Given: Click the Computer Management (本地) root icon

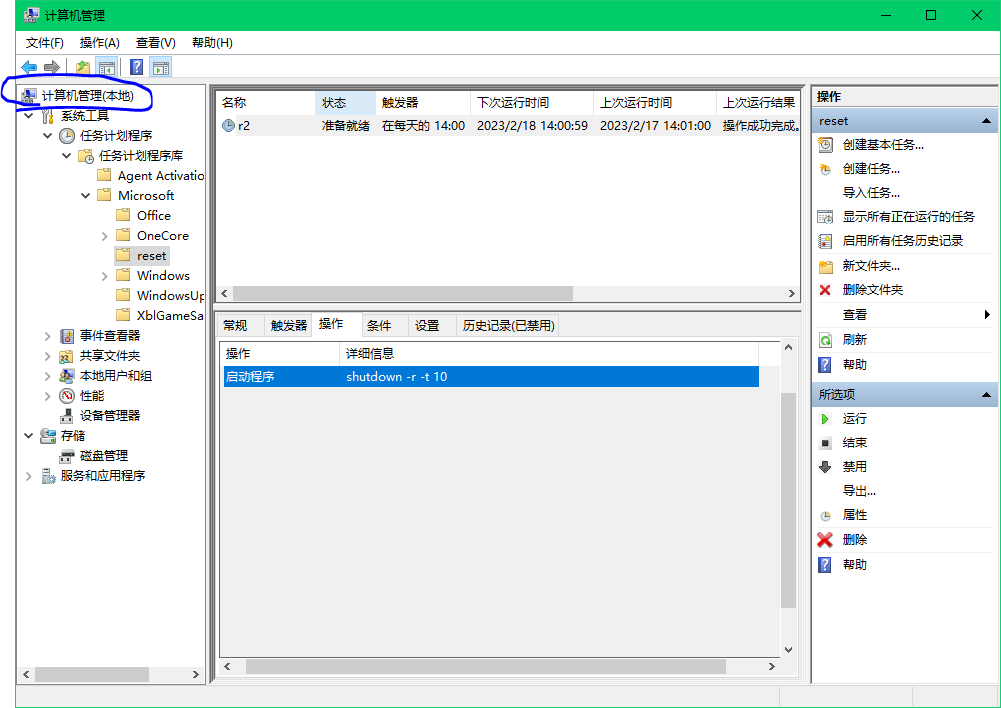Looking at the screenshot, I should point(29,96).
